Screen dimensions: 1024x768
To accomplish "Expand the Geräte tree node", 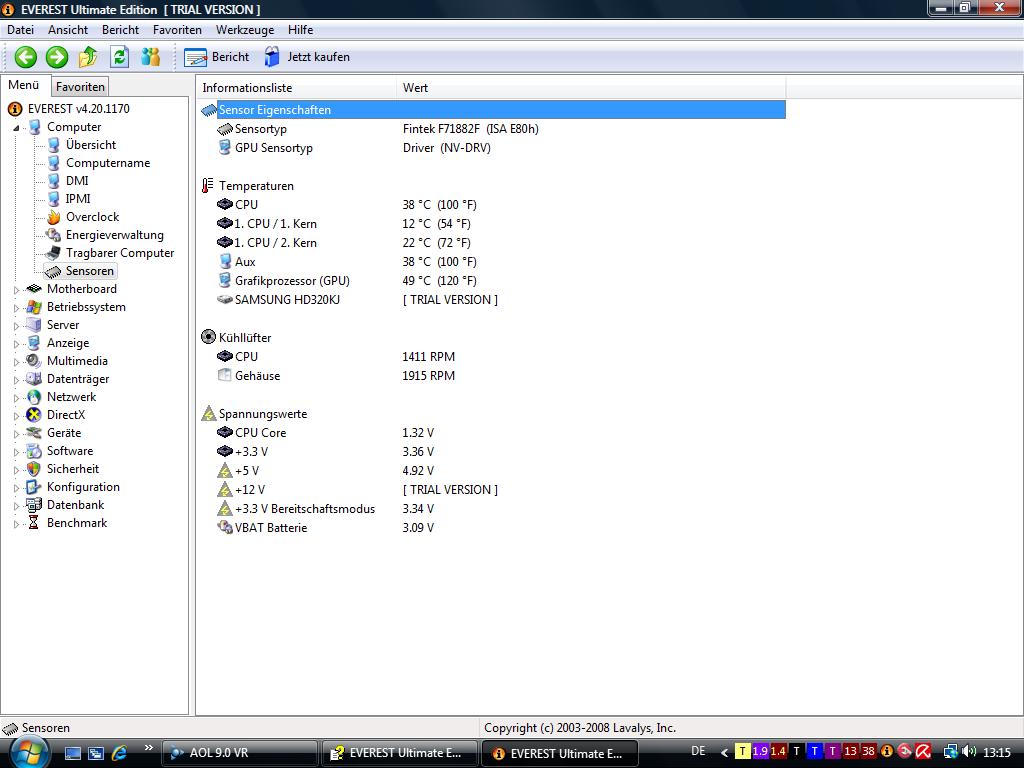I will pos(17,433).
